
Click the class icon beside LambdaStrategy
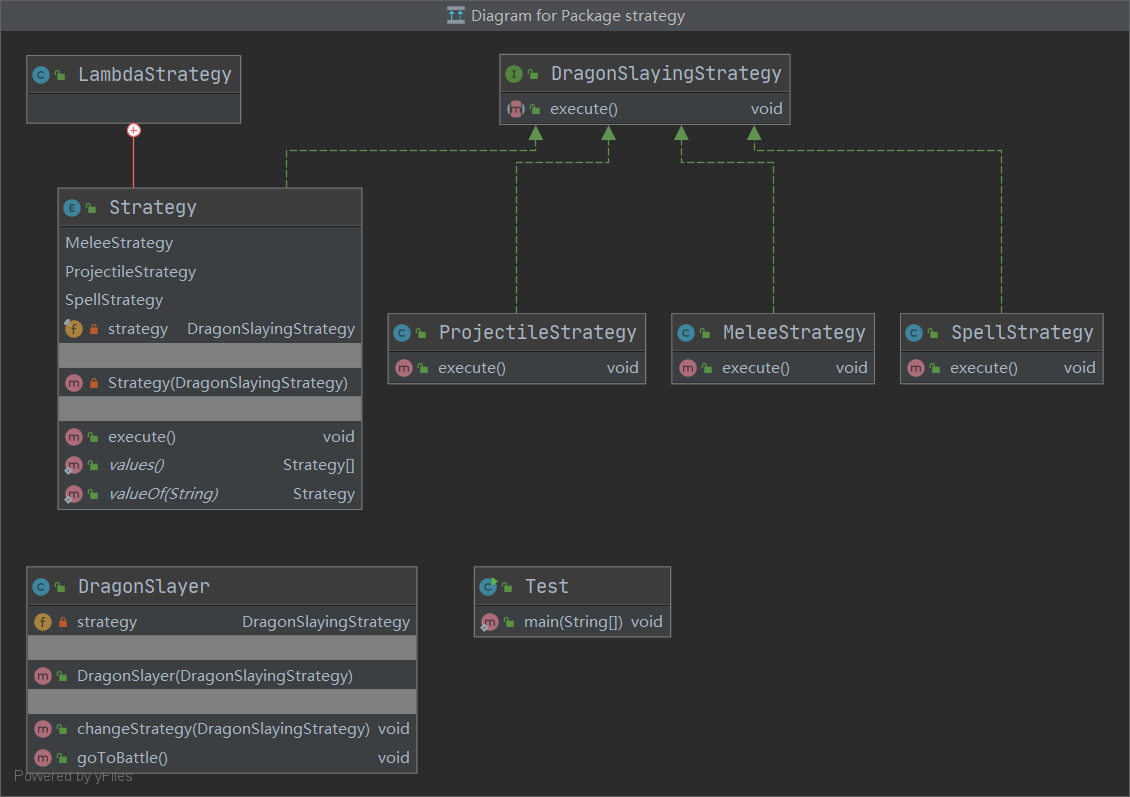point(41,75)
